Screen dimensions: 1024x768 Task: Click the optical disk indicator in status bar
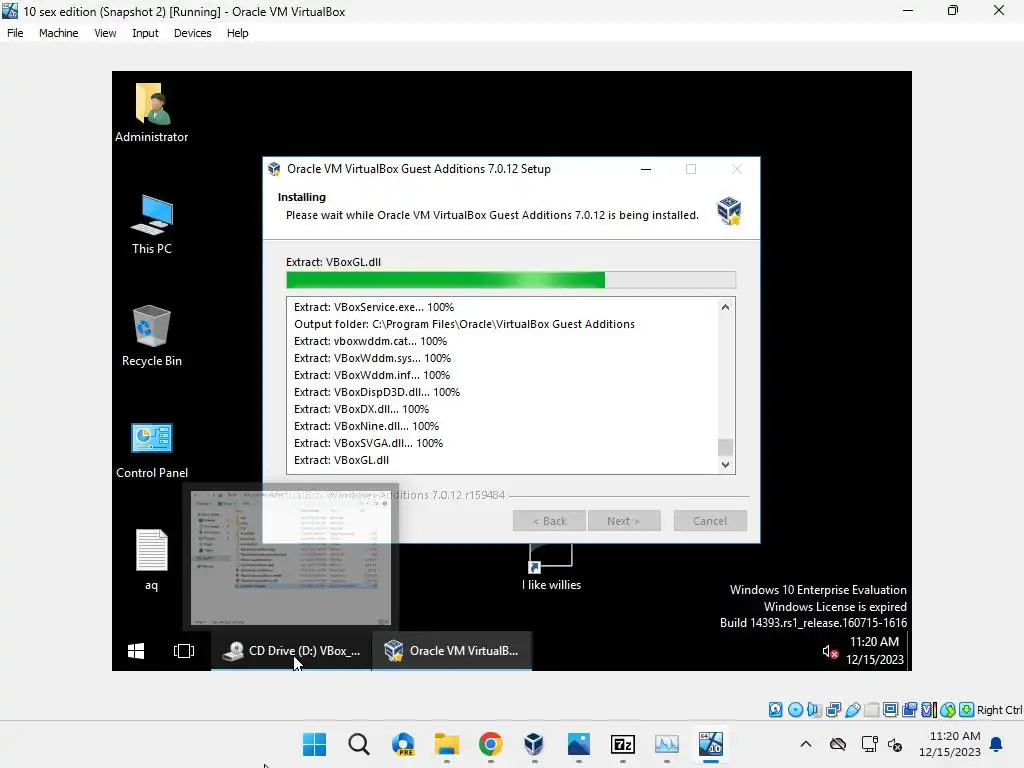(795, 709)
